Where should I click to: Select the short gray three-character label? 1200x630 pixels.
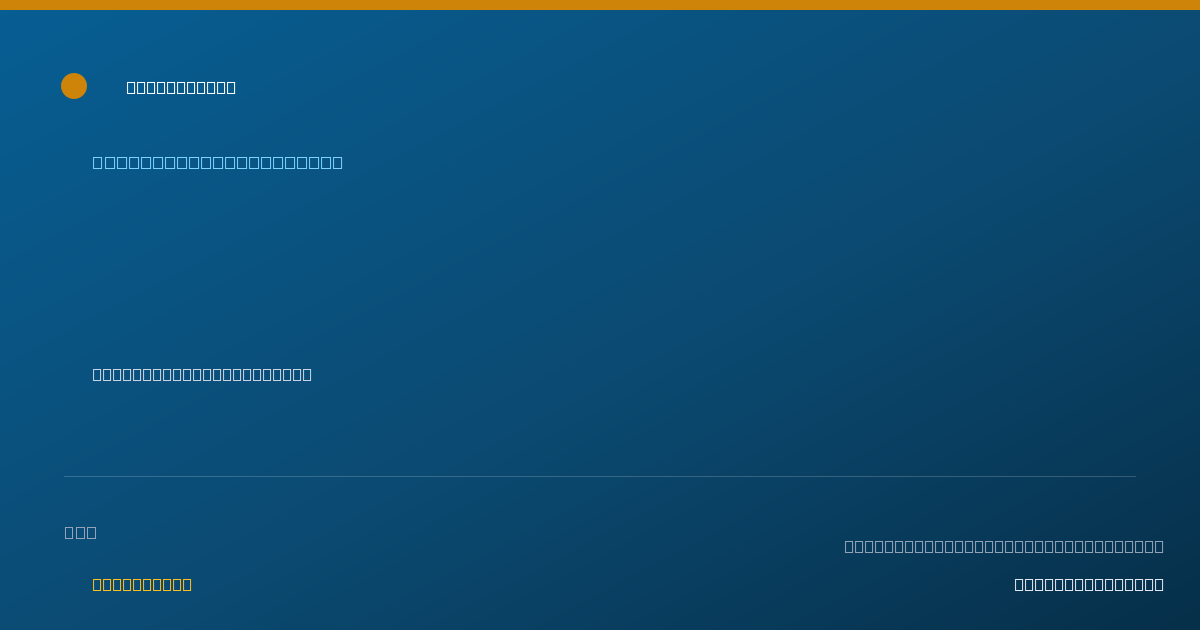(x=81, y=532)
